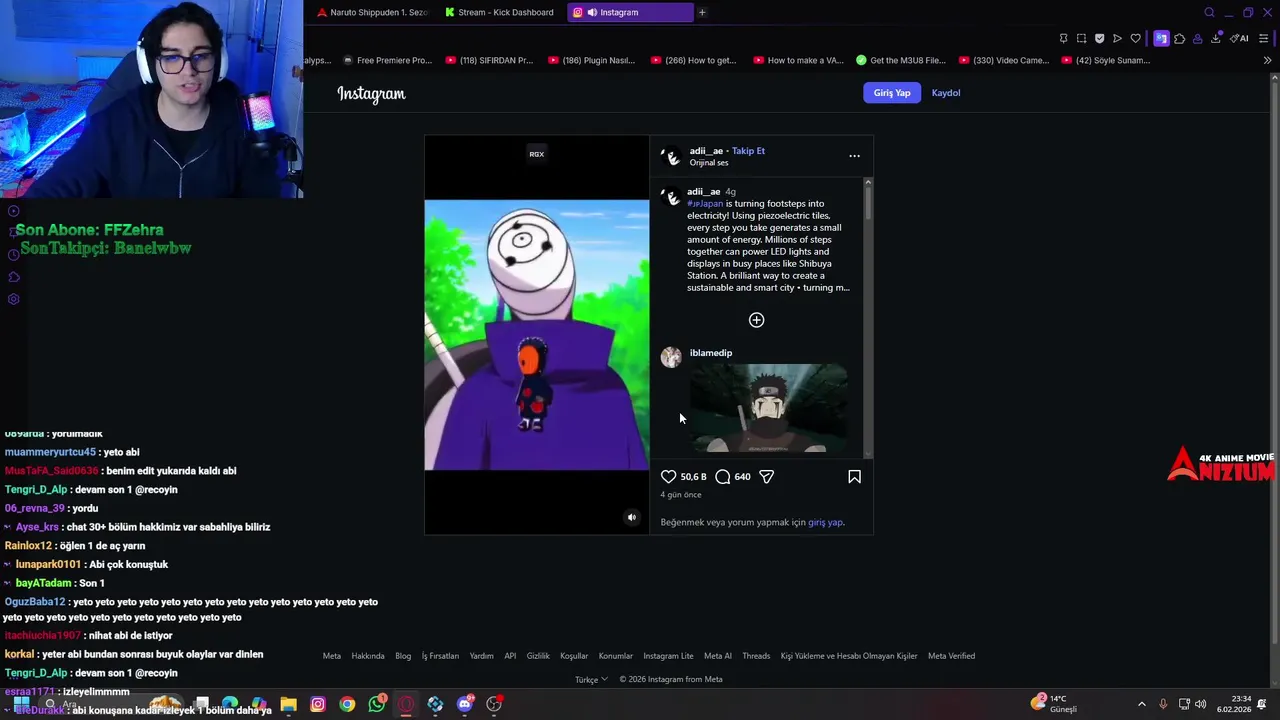
Task: Open the How to make a VA... bookmark
Action: (x=798, y=60)
